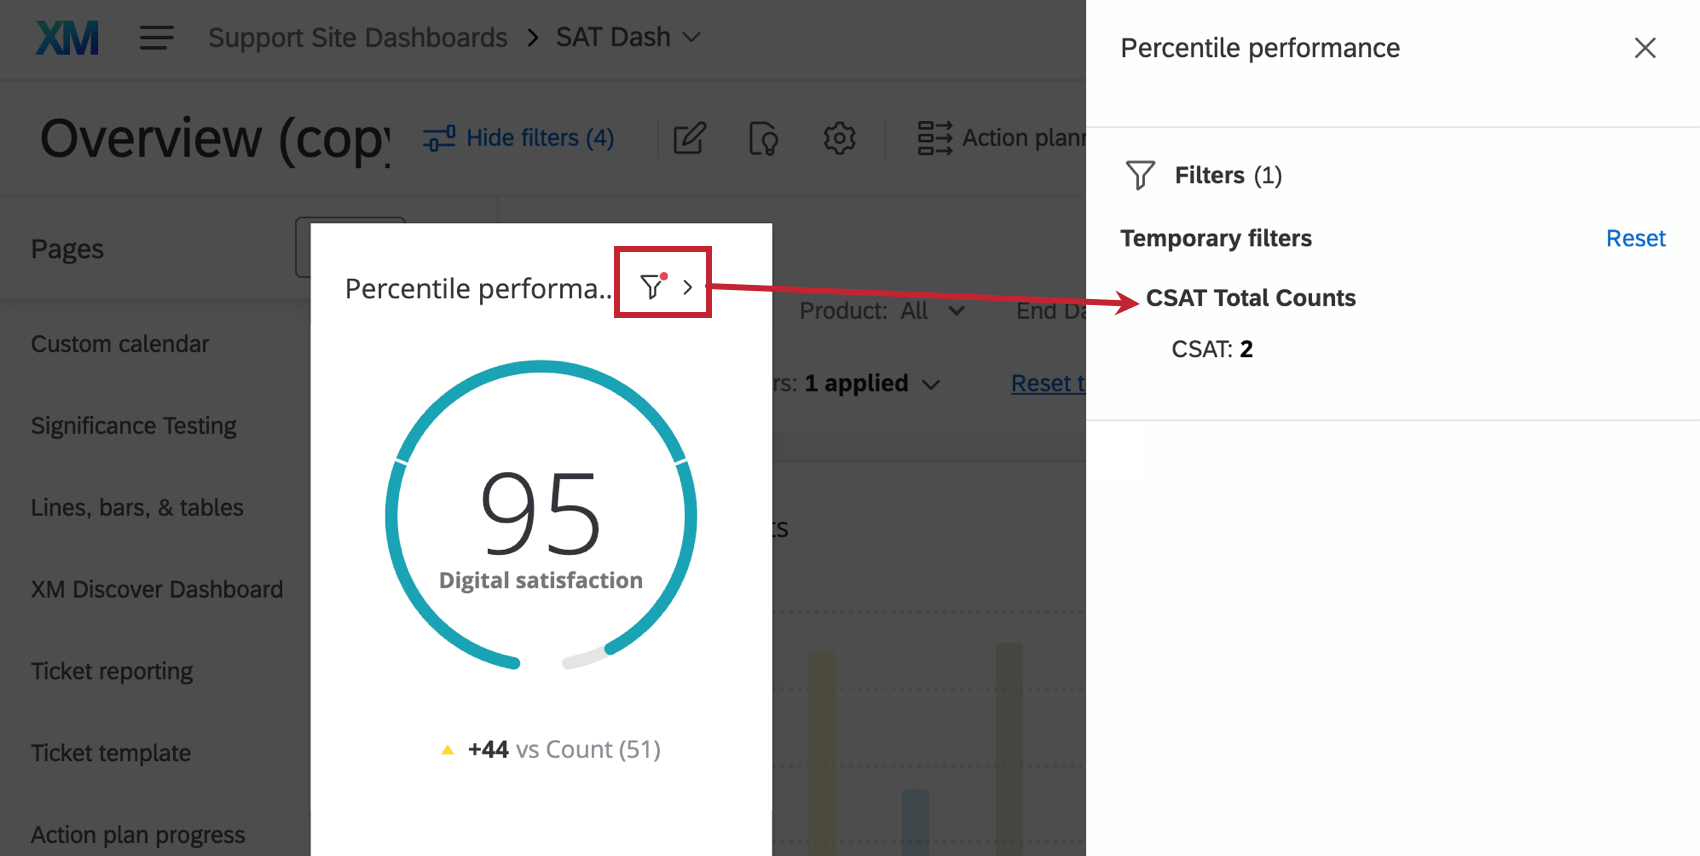
Task: Navigate to XM Discover Dashboard page
Action: point(156,589)
